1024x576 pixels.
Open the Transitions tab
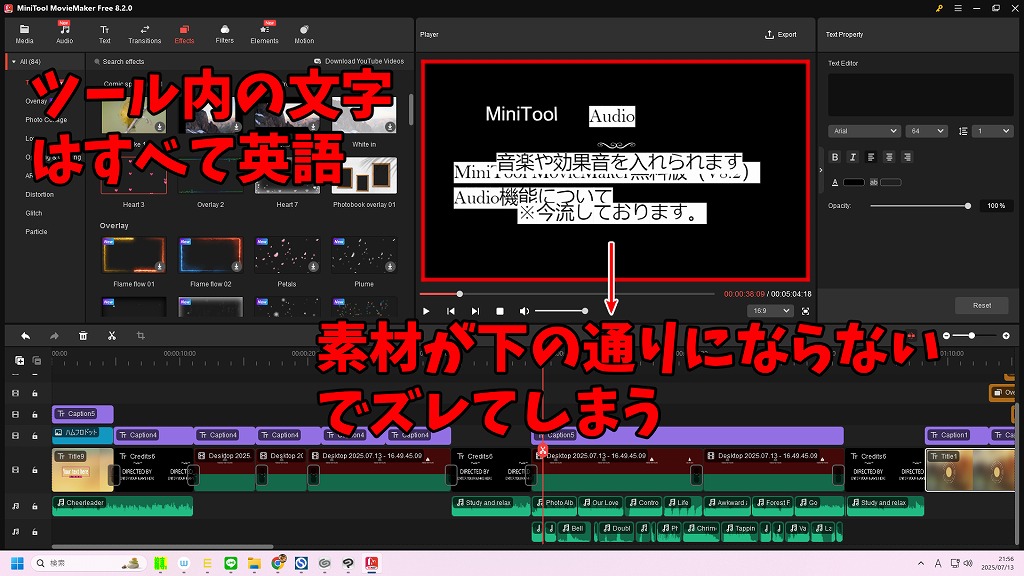pyautogui.click(x=144, y=35)
